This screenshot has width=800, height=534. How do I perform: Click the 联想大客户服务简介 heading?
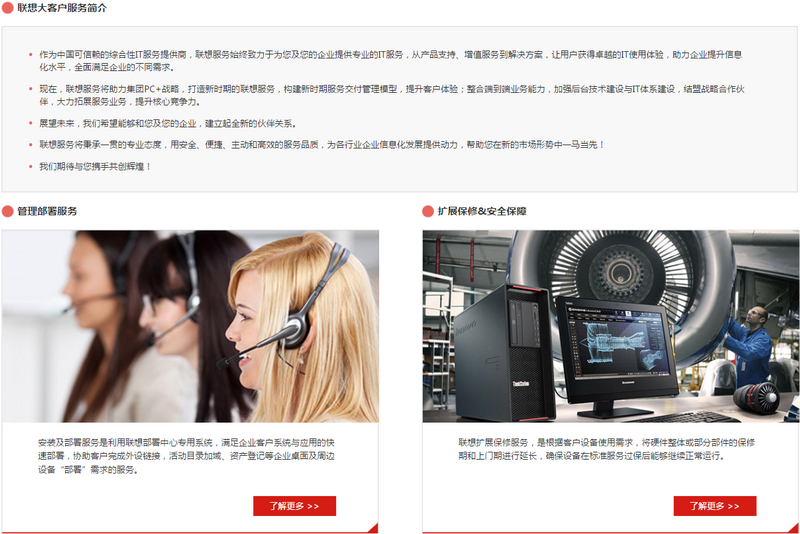[62, 8]
